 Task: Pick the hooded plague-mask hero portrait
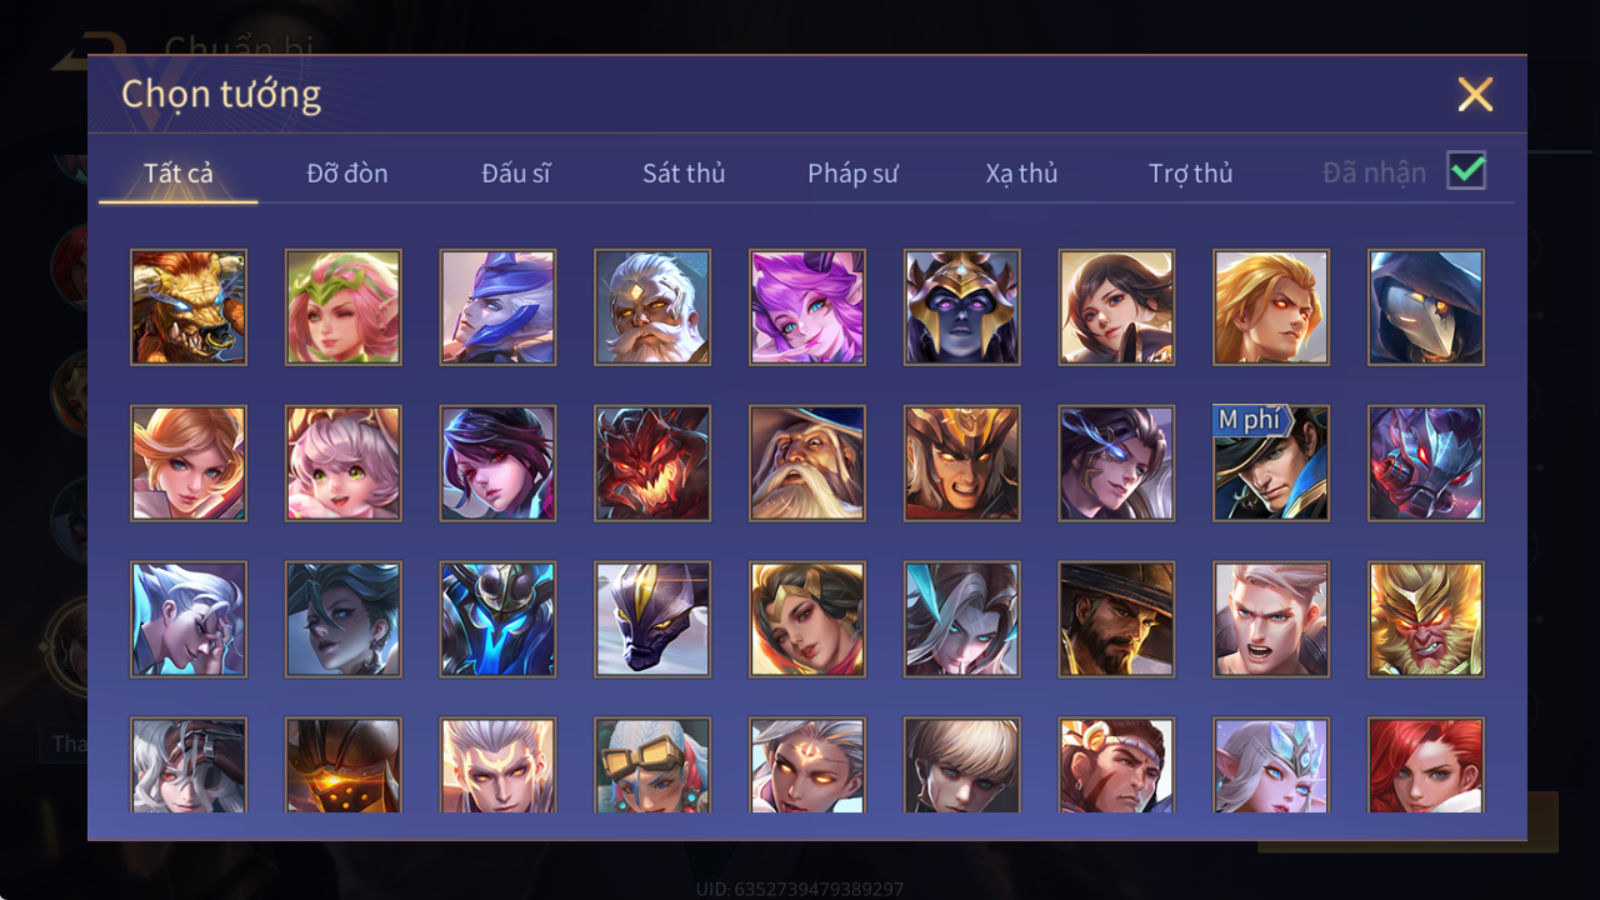(1425, 307)
